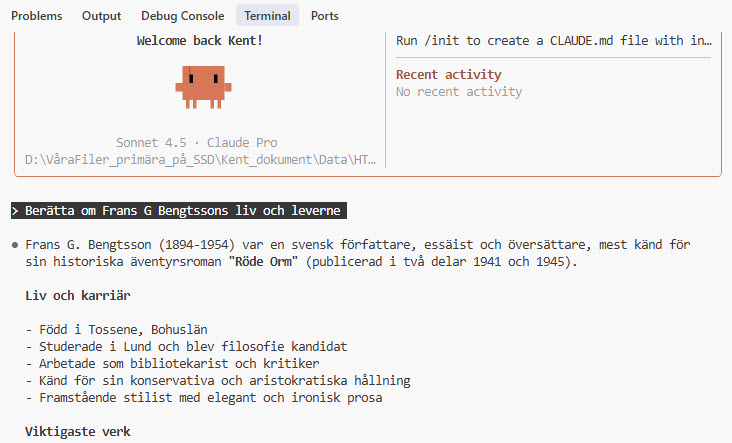Click the Claude mascot pixel icon
The height and width of the screenshot is (443, 732).
pos(201,86)
